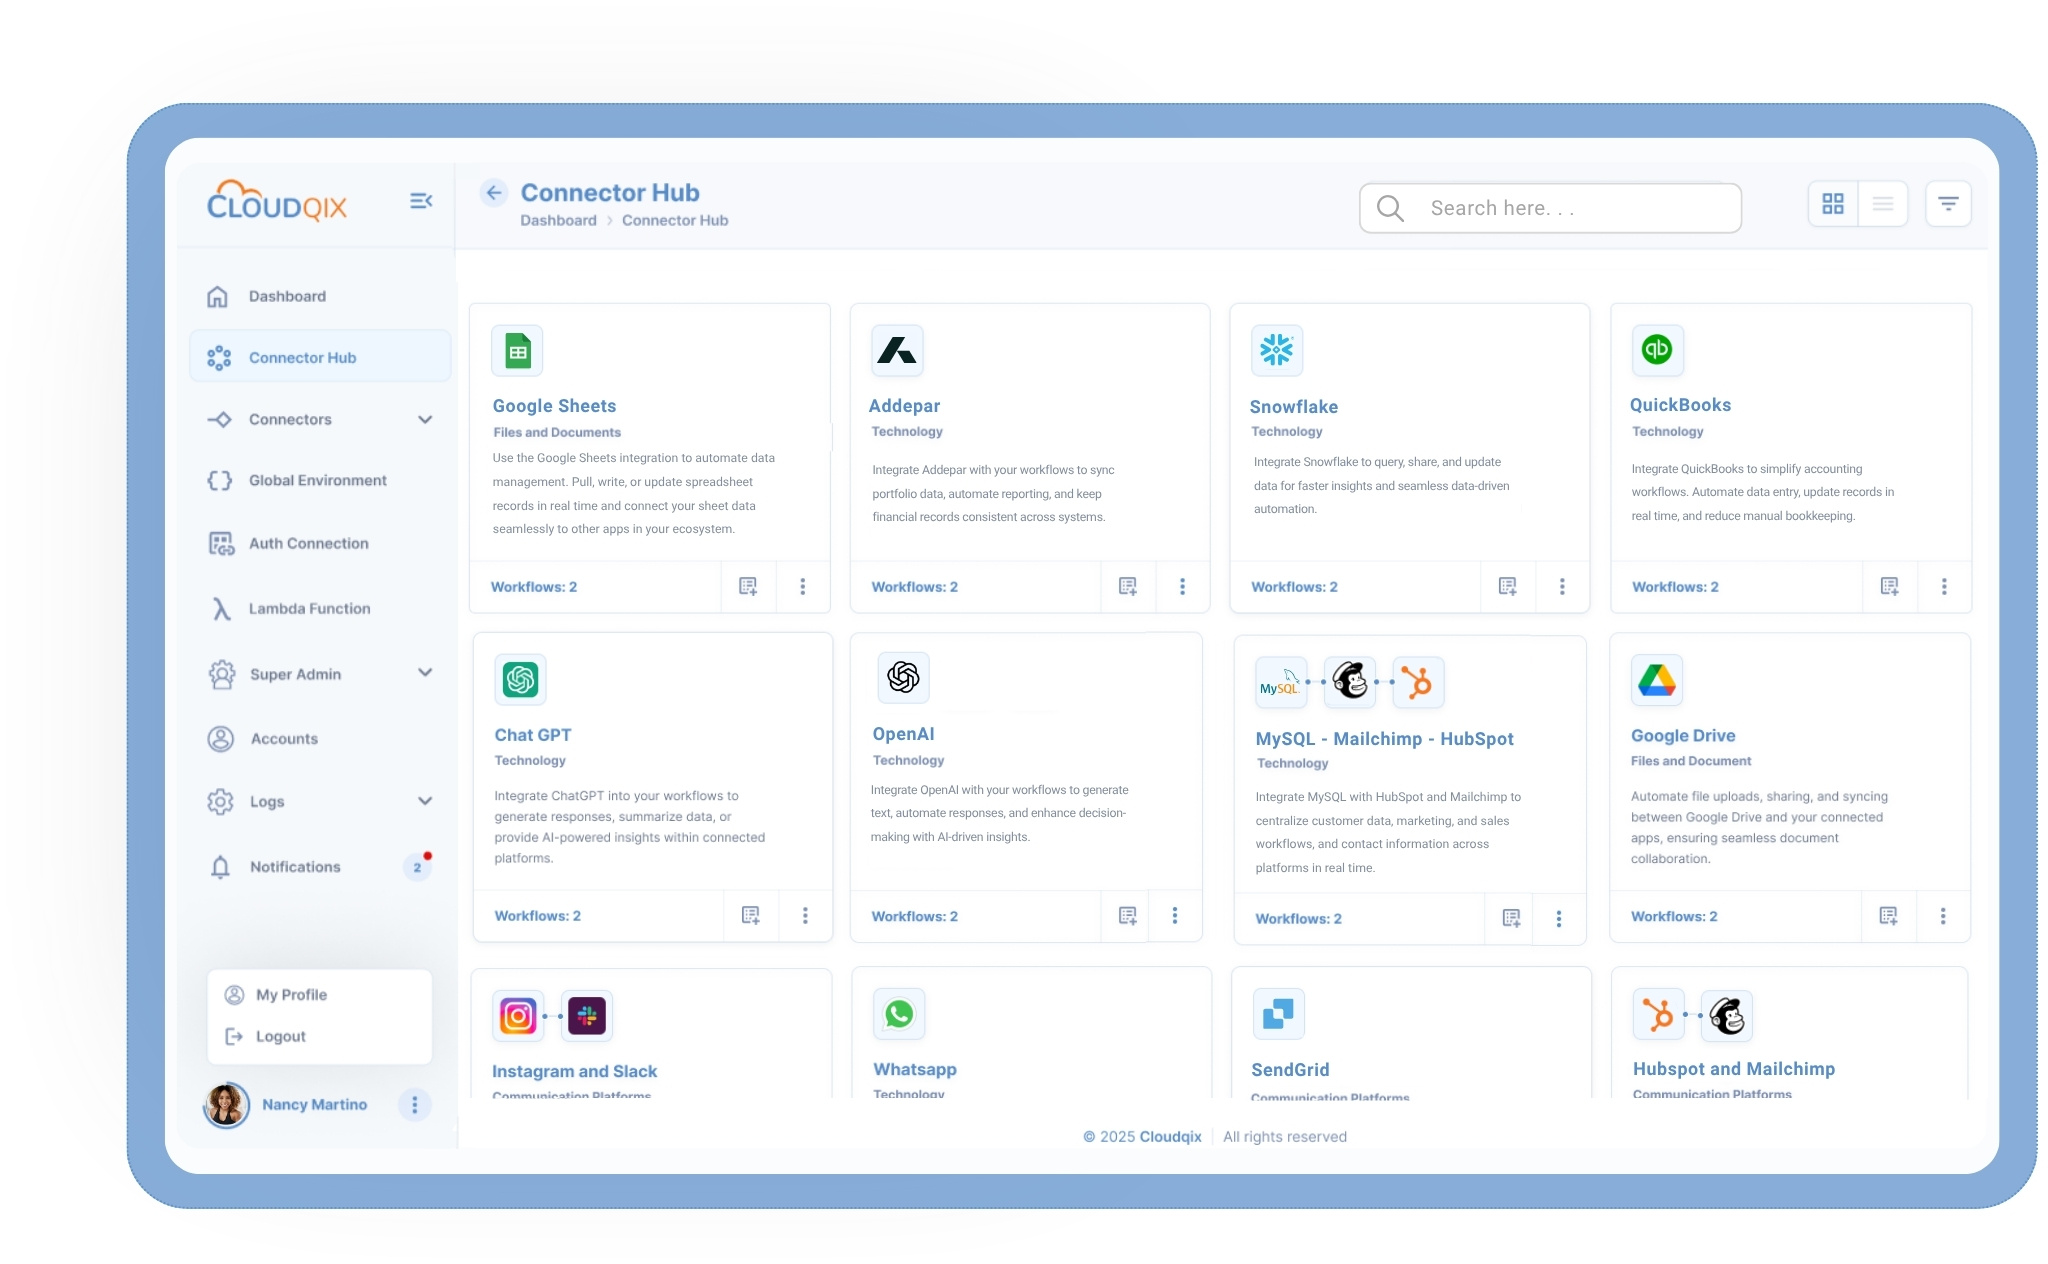
Task: Collapse the sidebar menu icon
Action: [x=421, y=201]
